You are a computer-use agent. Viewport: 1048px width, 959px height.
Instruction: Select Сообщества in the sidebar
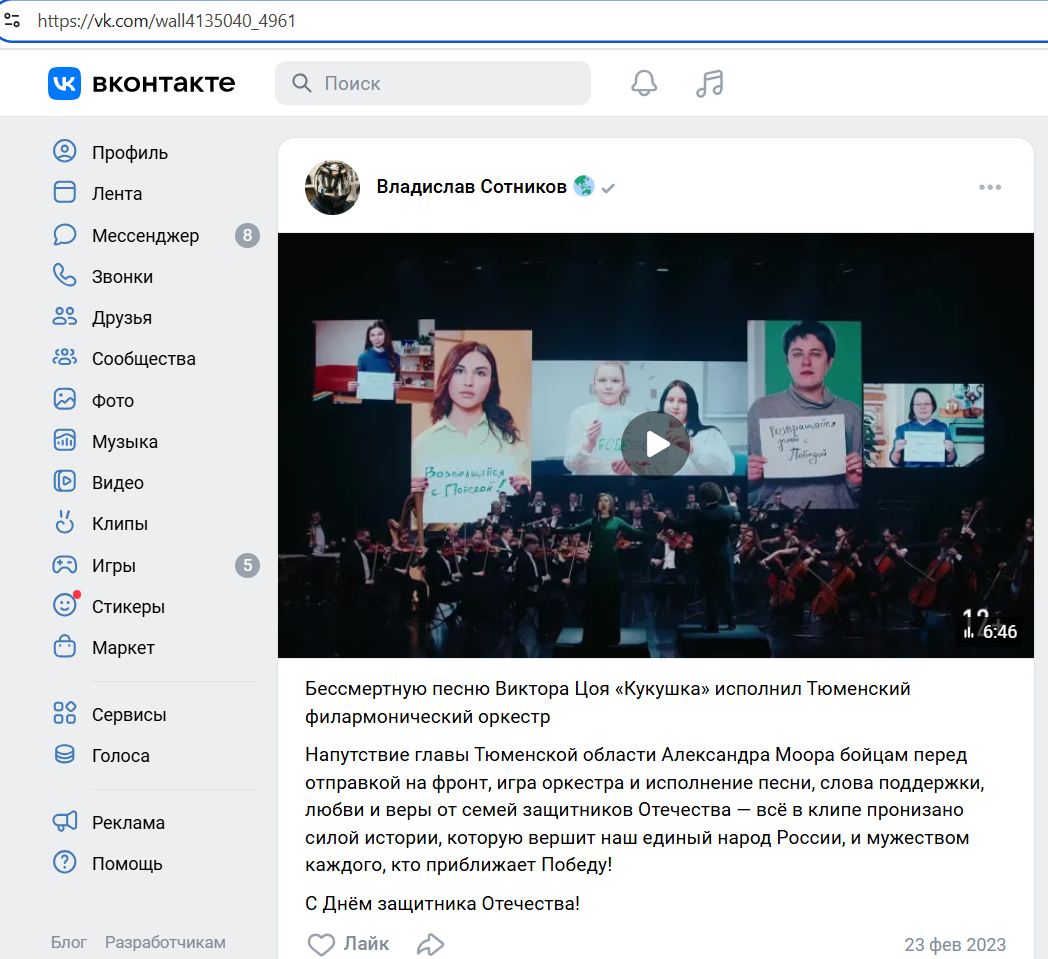[143, 359]
